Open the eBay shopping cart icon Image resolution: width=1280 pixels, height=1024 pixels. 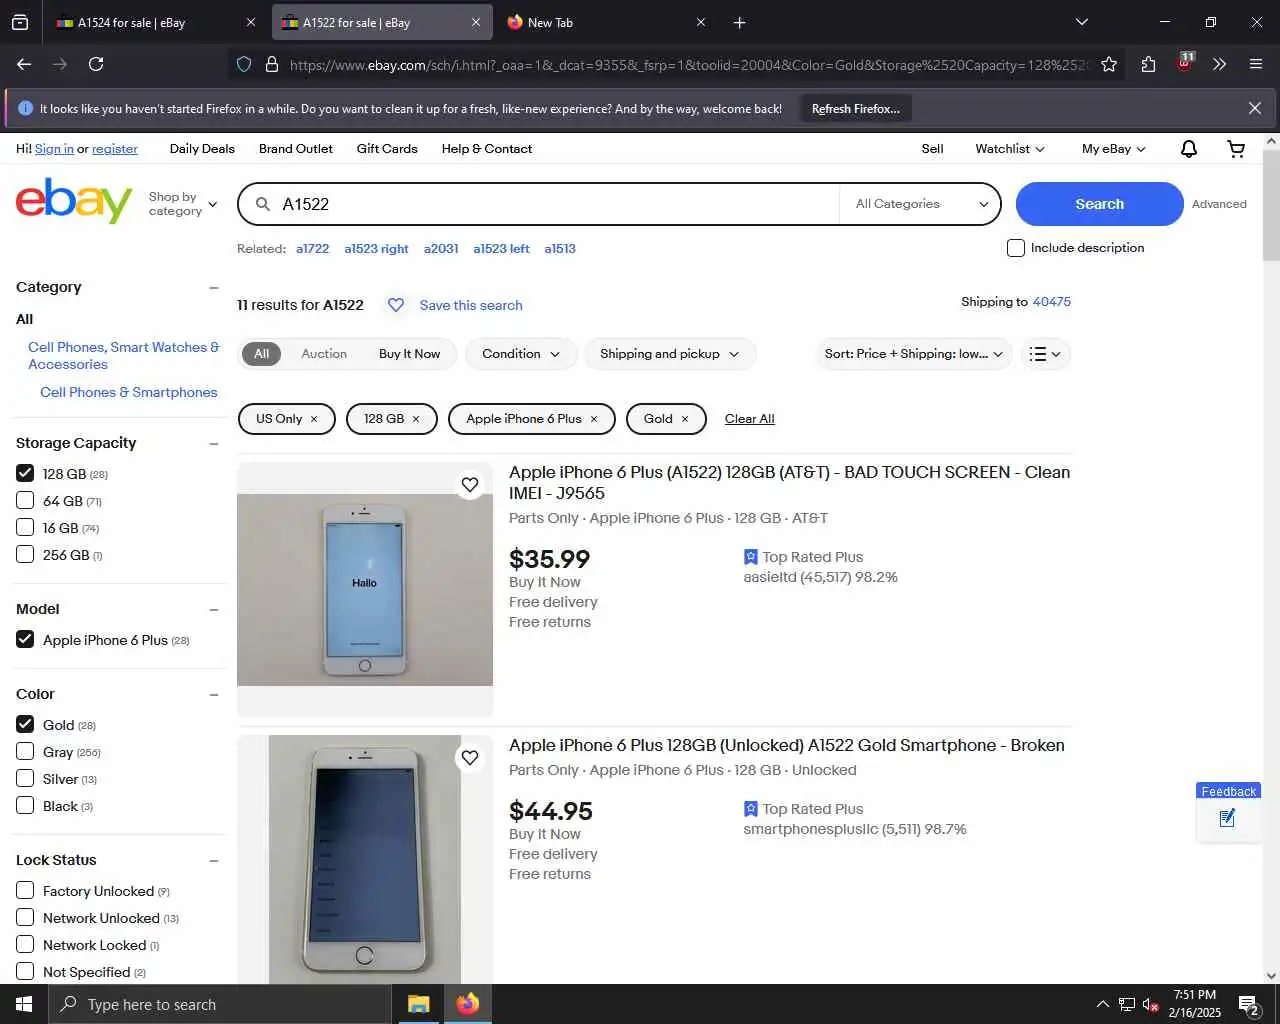(1237, 149)
